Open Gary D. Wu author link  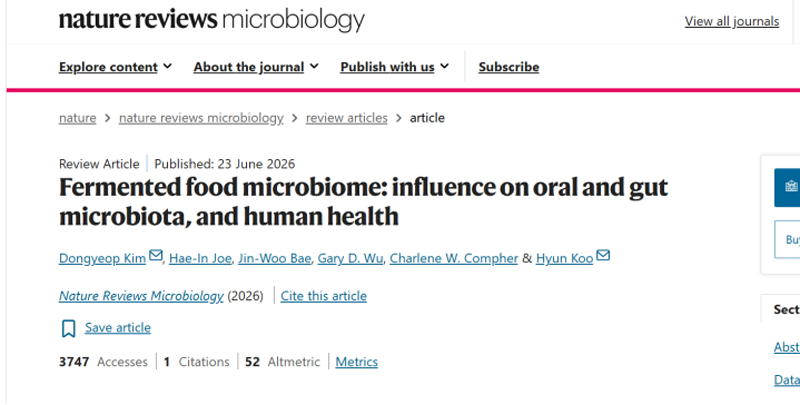pos(350,259)
